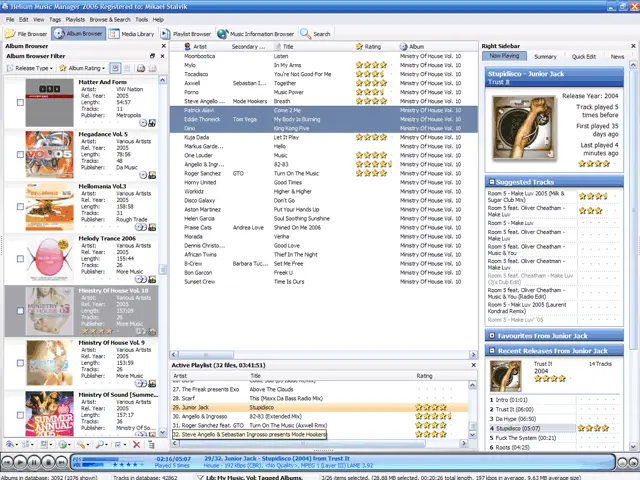Open the Release Type filter dropdown
This screenshot has height=480, width=640.
(30, 68)
